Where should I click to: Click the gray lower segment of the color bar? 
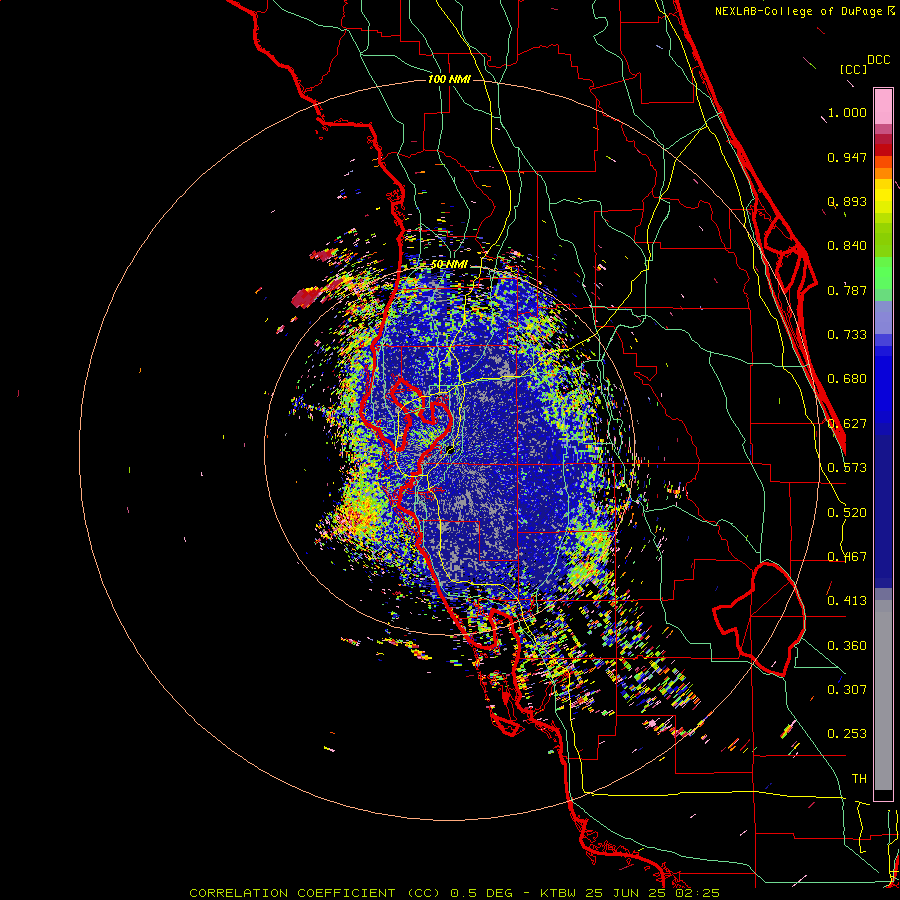coord(883,695)
